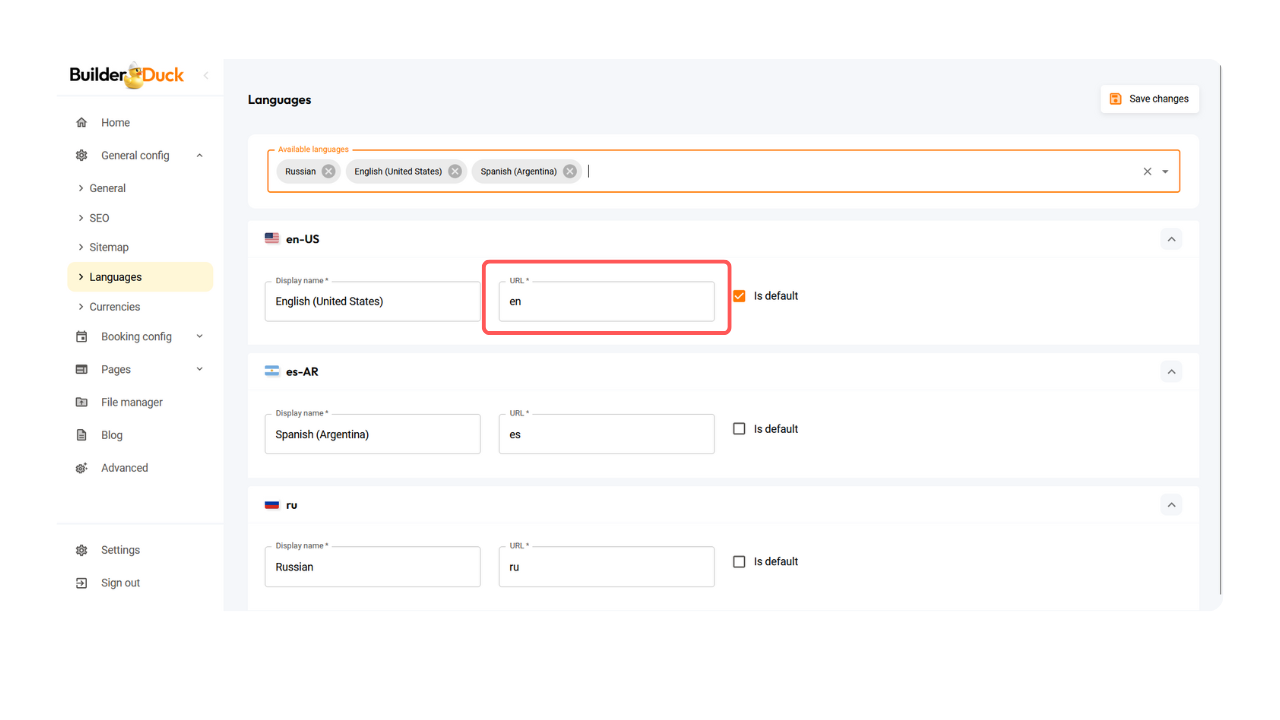Screen dimensions: 1280x720
Task: Click the Blog document icon
Action: point(82,435)
